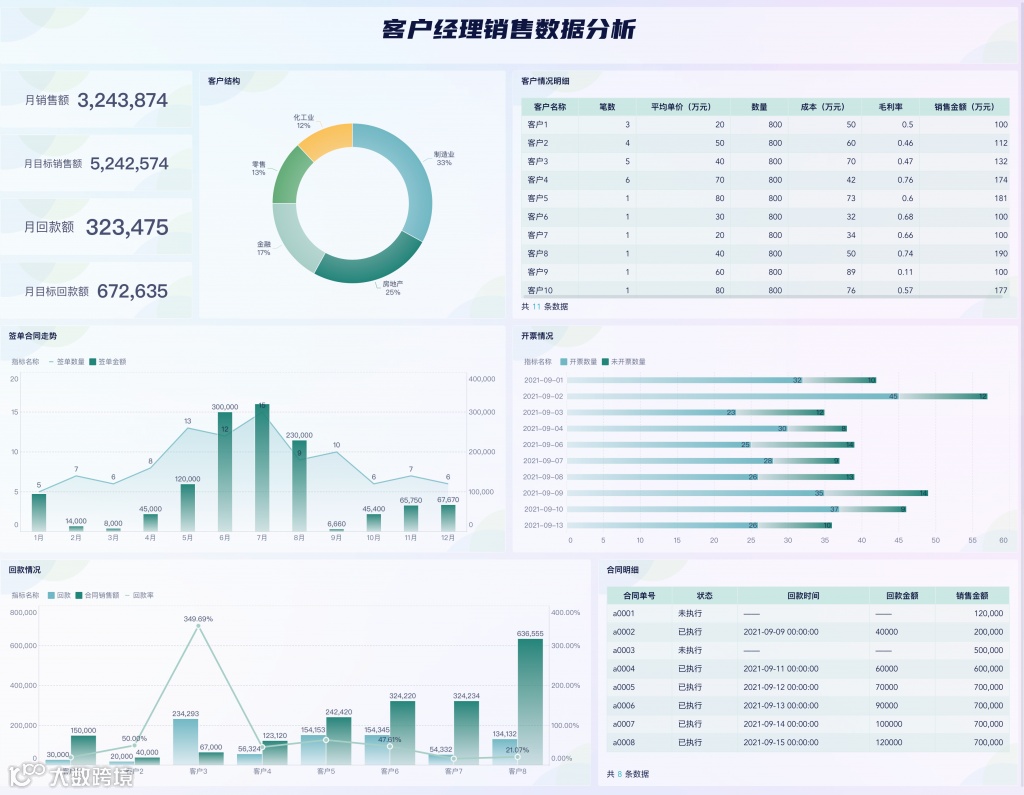Viewport: 1024px width, 795px height.
Task: Click the 月回款额 323,475 card
Action: click(96, 227)
